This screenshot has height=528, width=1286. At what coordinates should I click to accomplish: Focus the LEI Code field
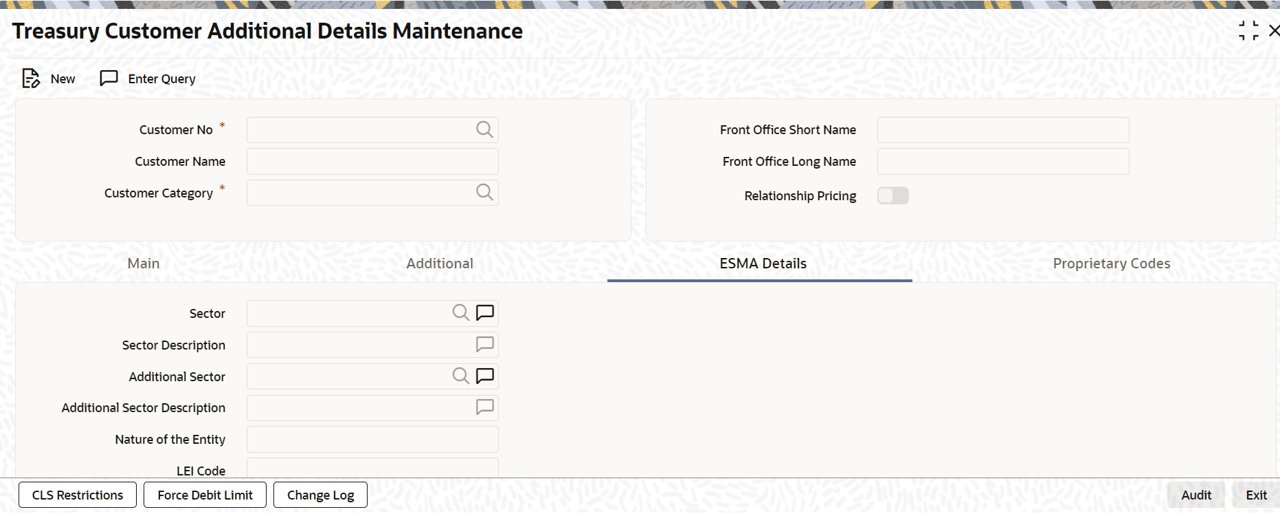point(373,467)
